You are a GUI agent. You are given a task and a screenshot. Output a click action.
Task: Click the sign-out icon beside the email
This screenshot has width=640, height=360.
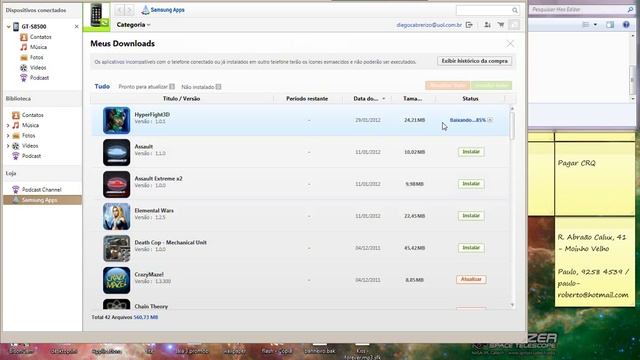point(469,25)
